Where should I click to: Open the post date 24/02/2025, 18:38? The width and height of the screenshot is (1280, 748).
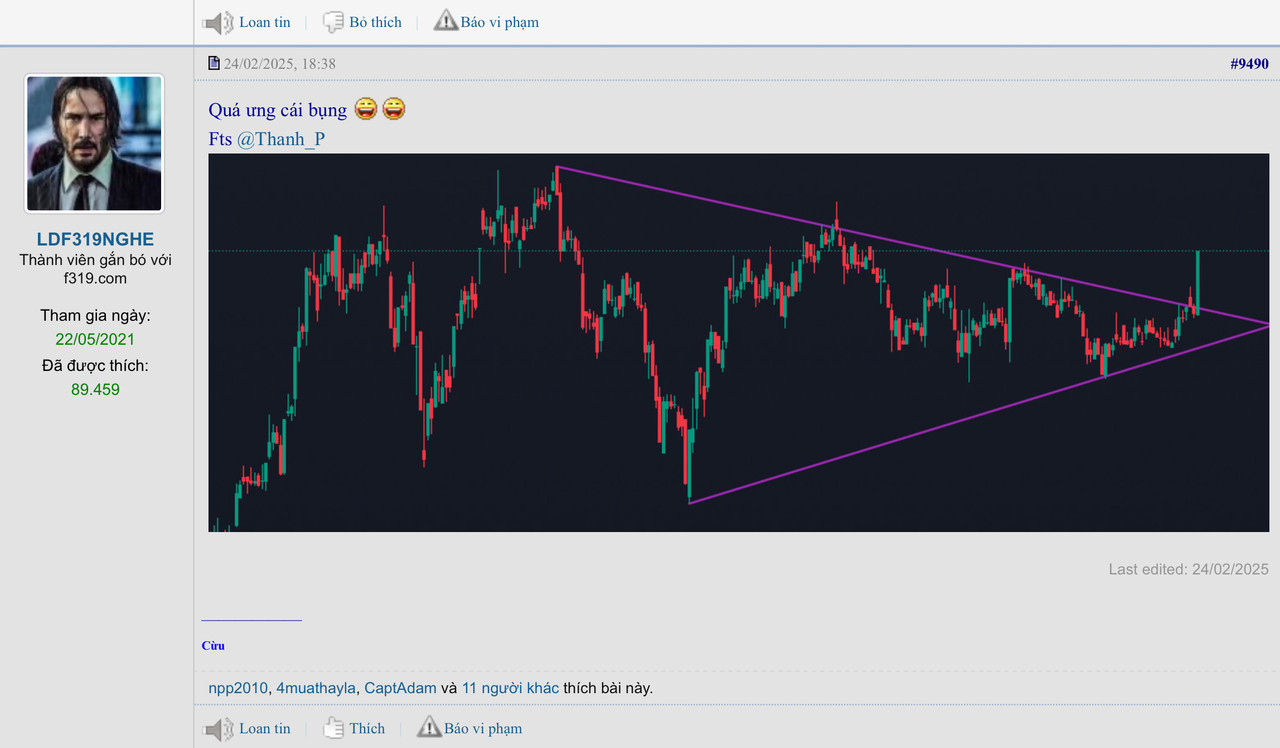[280, 64]
